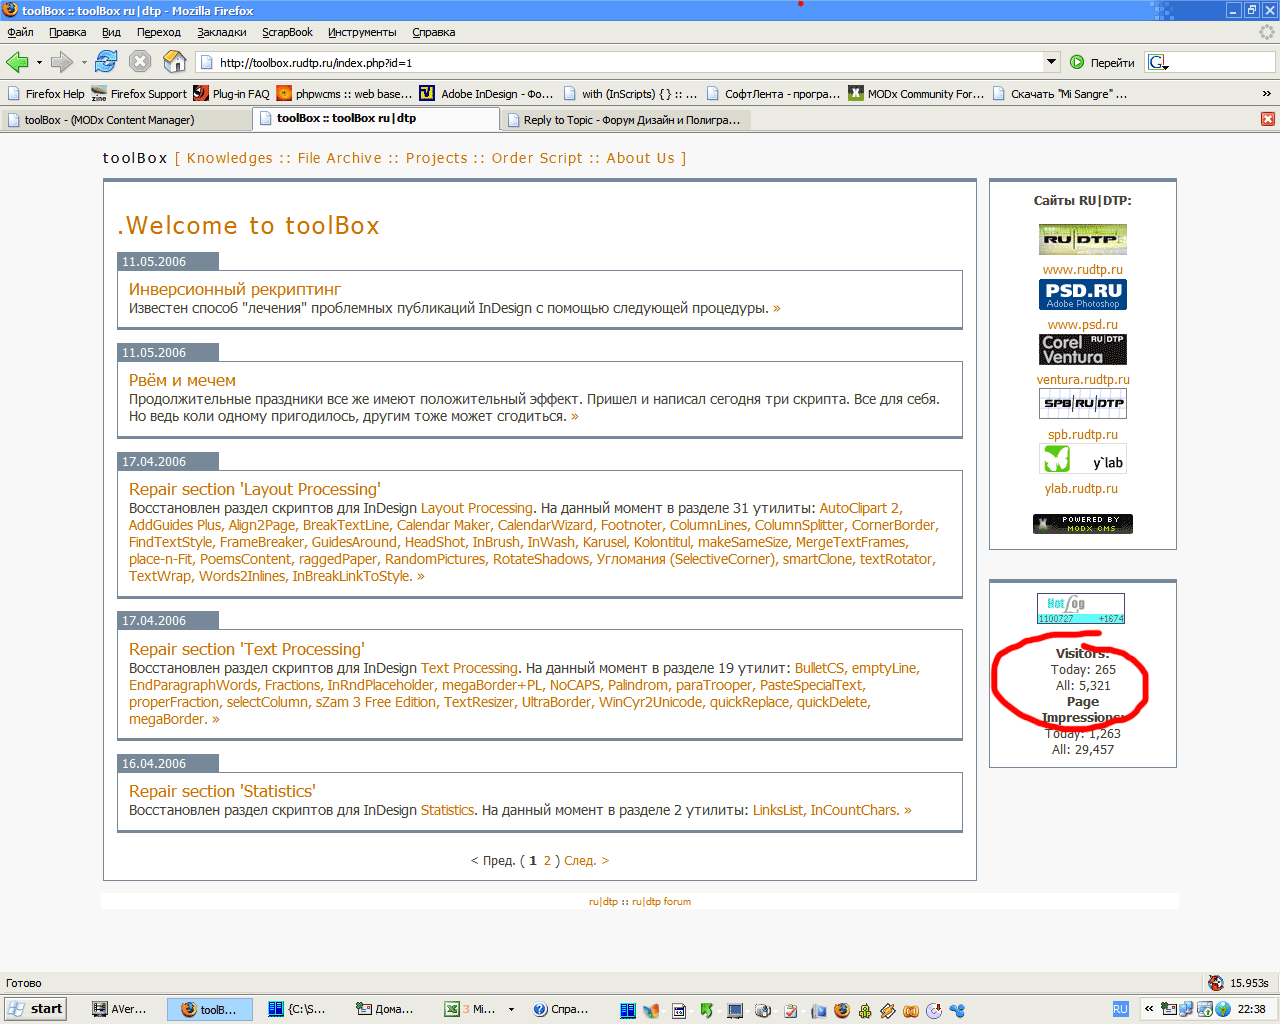Viewport: 1280px width, 1024px height.
Task: Click the RU language indicator
Action: coord(1120,1010)
